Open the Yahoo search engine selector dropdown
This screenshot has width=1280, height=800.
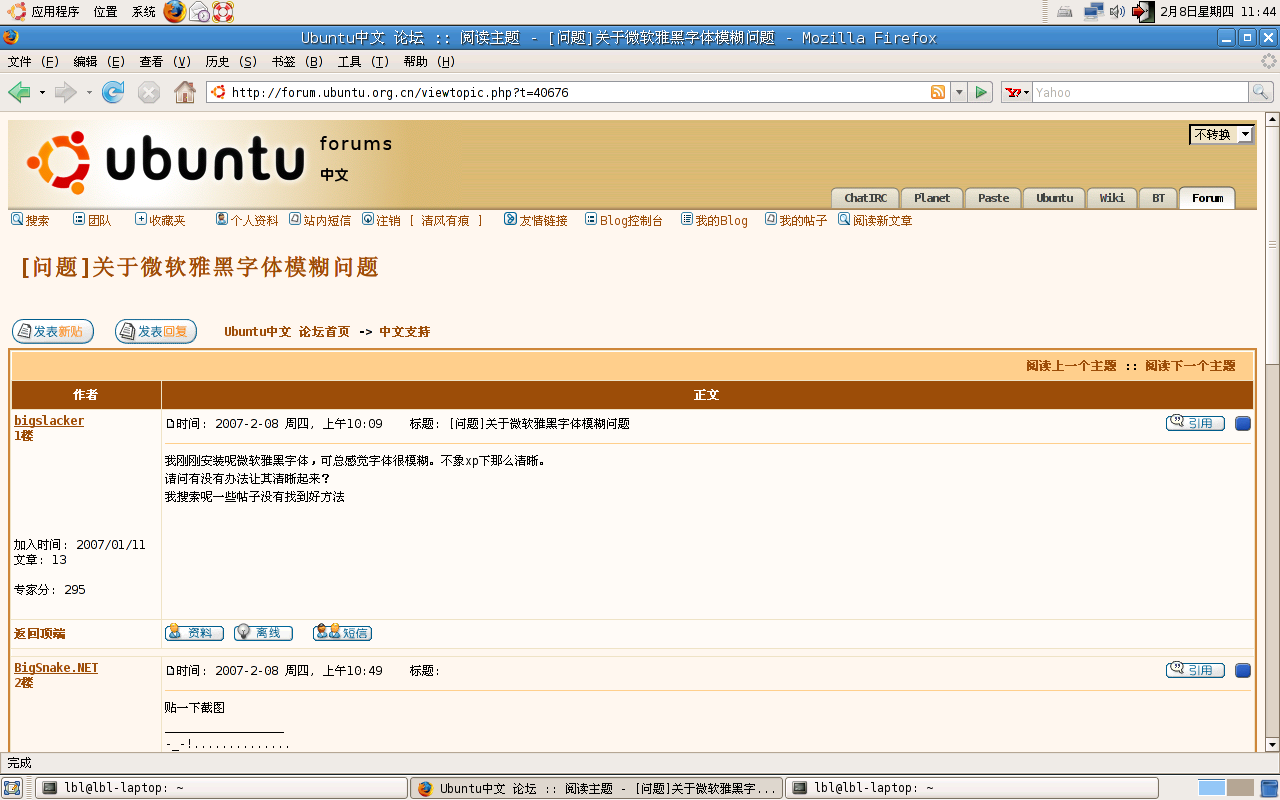point(1017,92)
